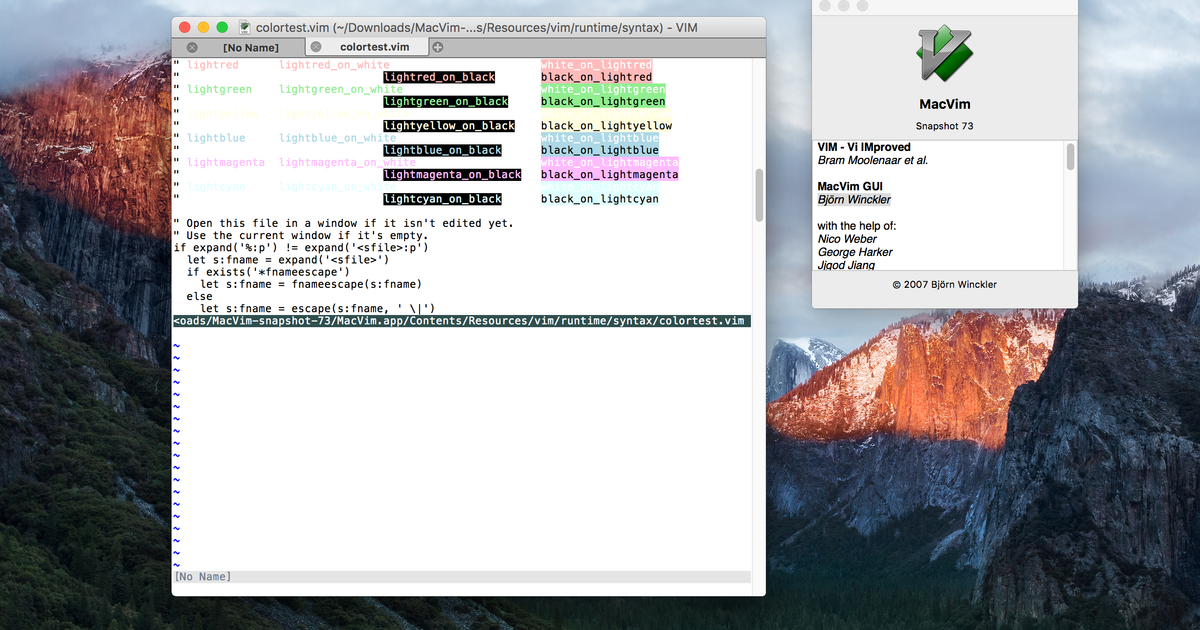Click the VIM editor scrollbar thumb
The height and width of the screenshot is (630, 1200).
coord(759,194)
